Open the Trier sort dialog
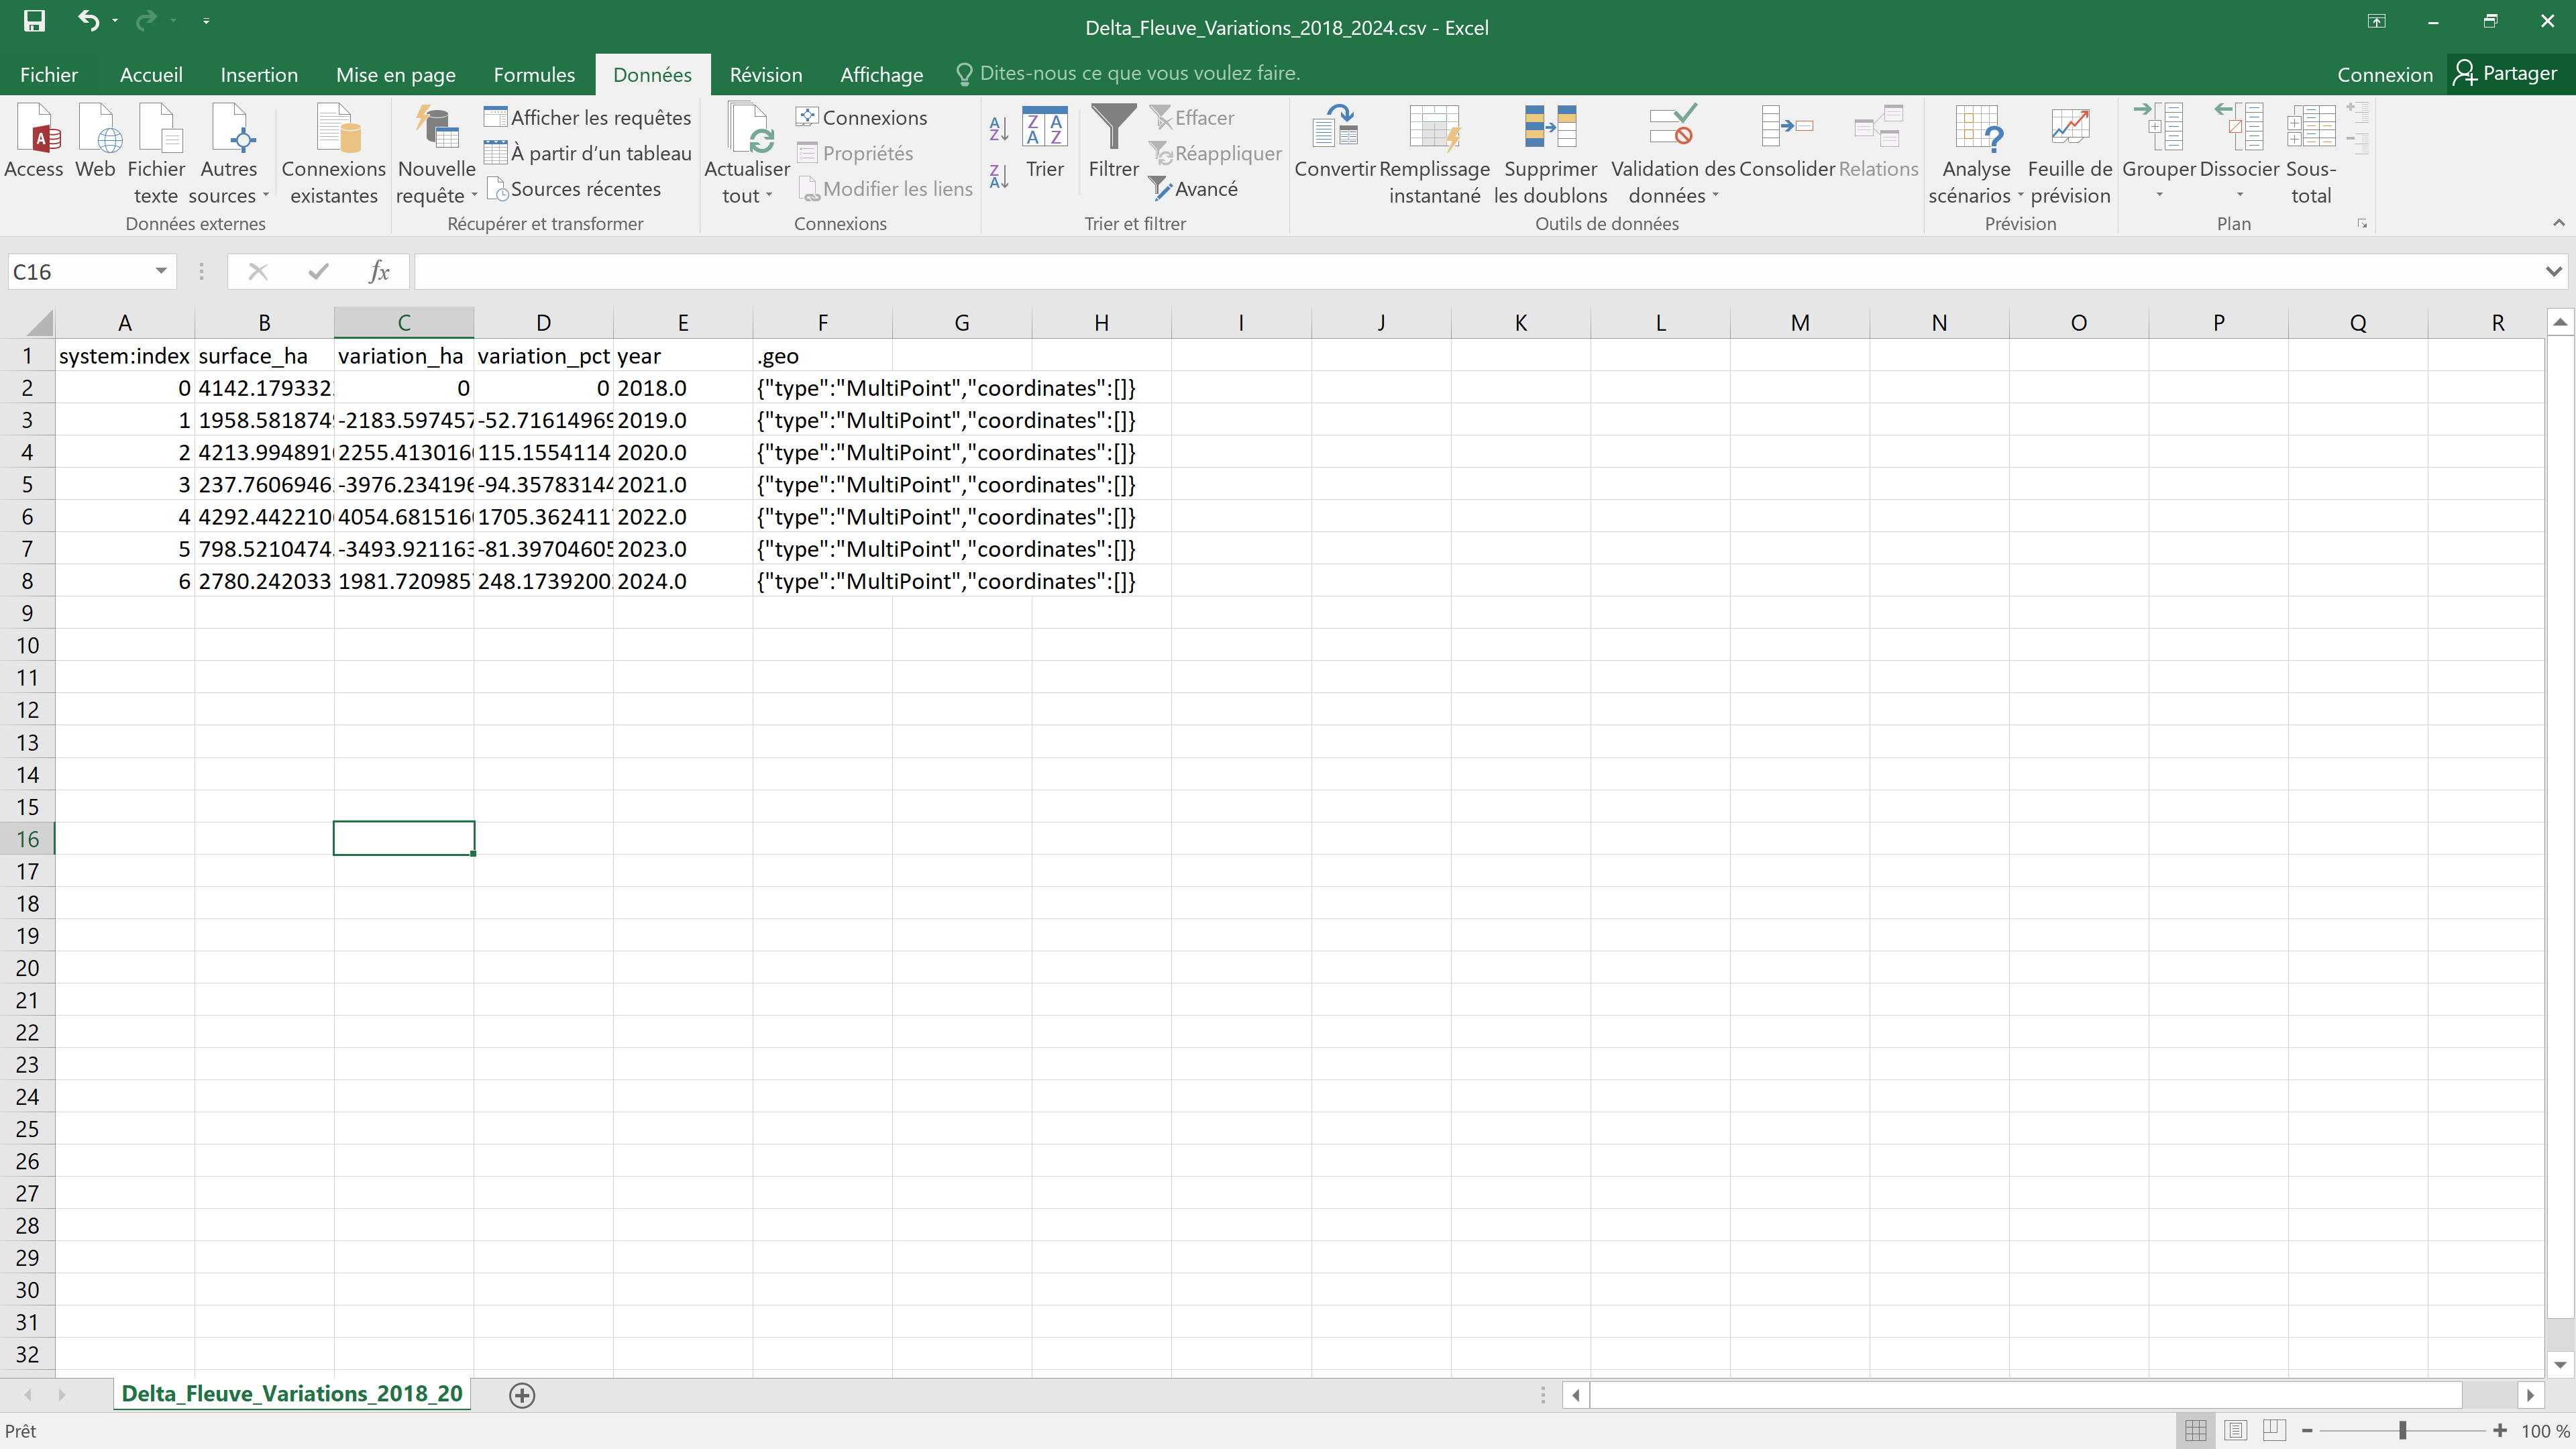This screenshot has height=1449, width=2576. (1045, 142)
